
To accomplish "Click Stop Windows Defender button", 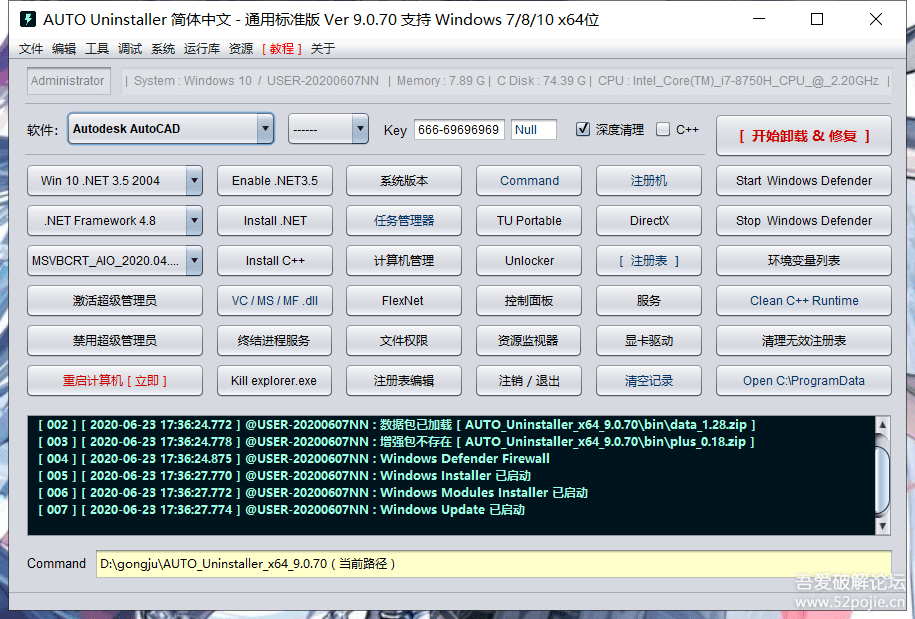I will [x=804, y=221].
